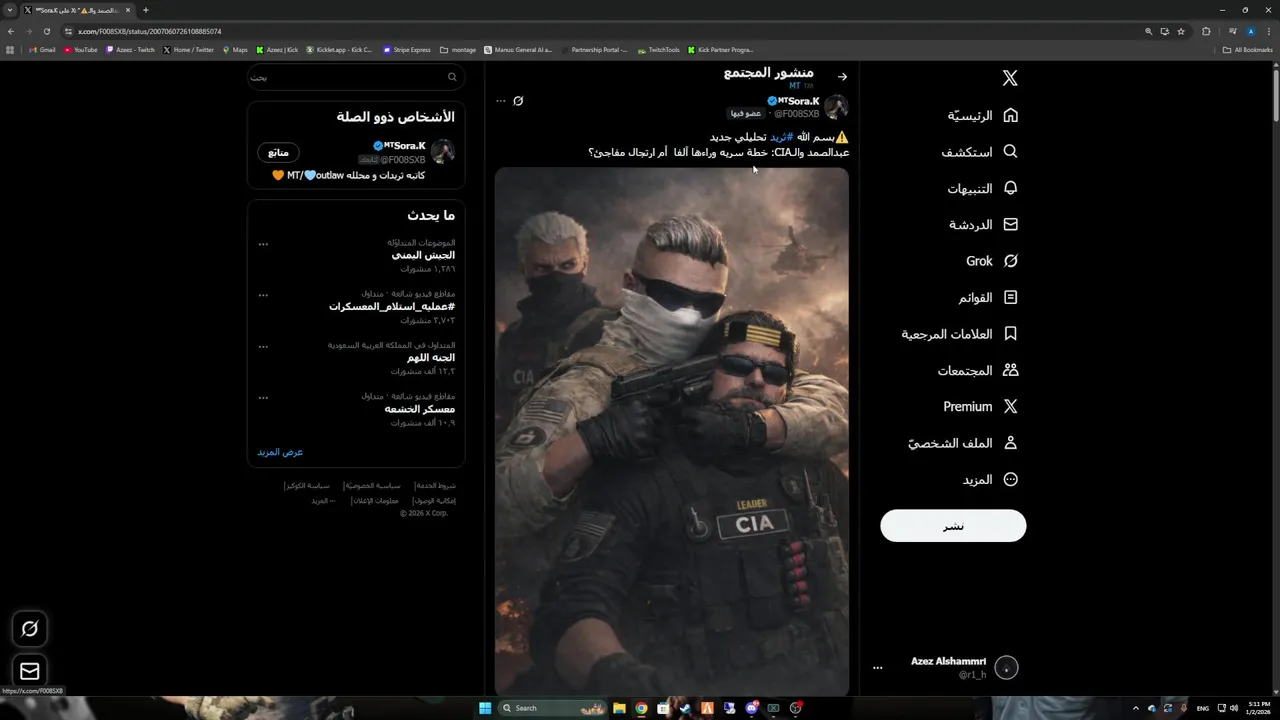1280x720 pixels.
Task: Open the CIA post image
Action: coord(672,430)
